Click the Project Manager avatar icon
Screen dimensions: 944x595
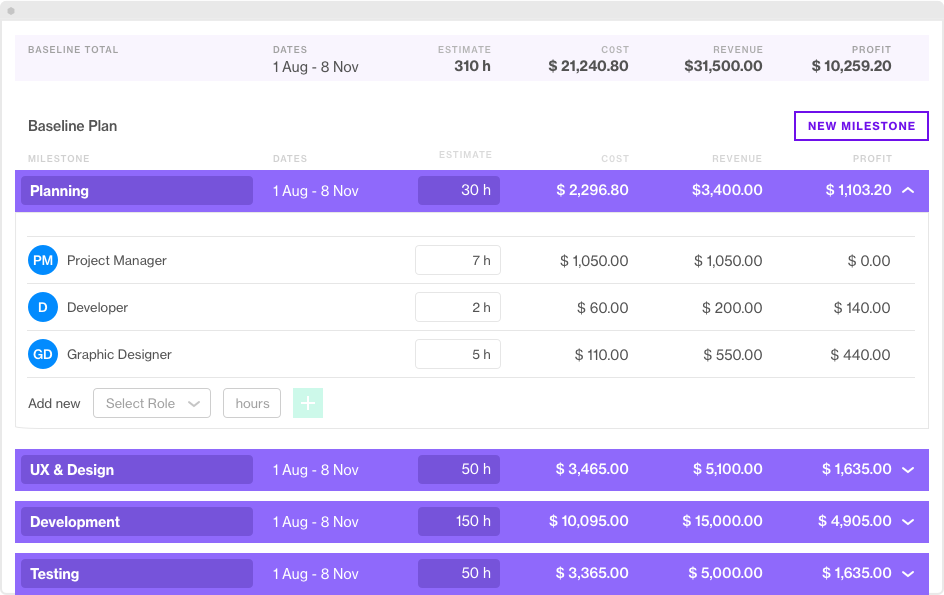[x=41, y=260]
